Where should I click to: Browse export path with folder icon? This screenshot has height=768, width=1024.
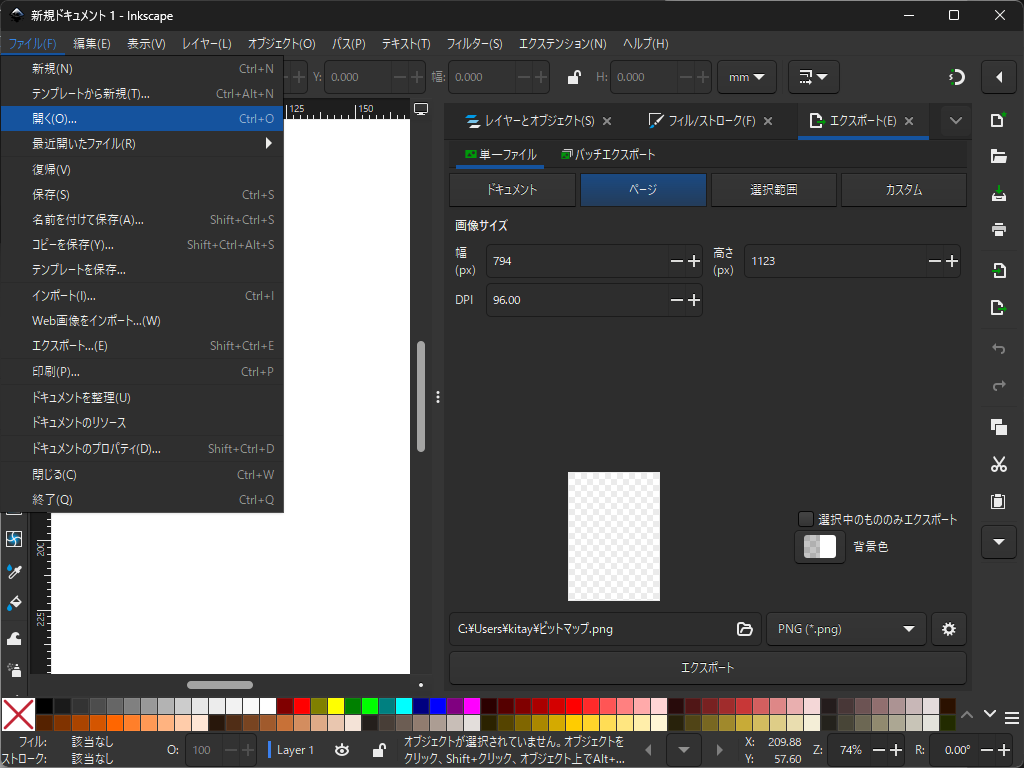point(744,629)
